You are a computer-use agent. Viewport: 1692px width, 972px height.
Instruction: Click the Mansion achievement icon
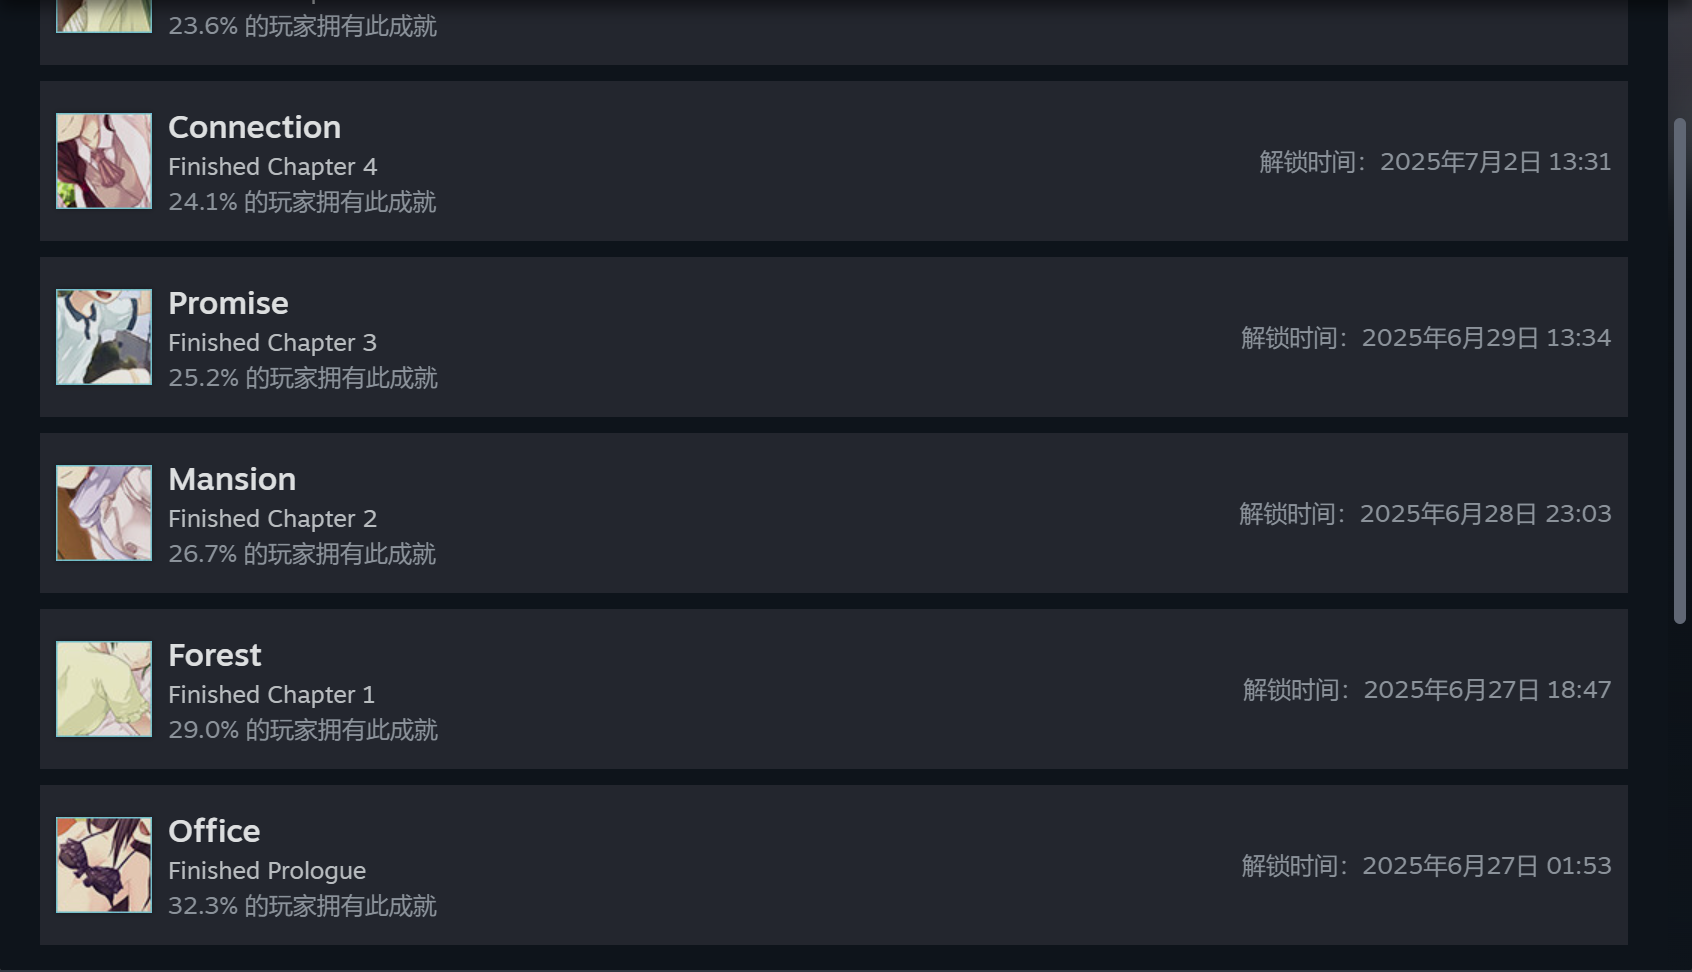tap(104, 513)
